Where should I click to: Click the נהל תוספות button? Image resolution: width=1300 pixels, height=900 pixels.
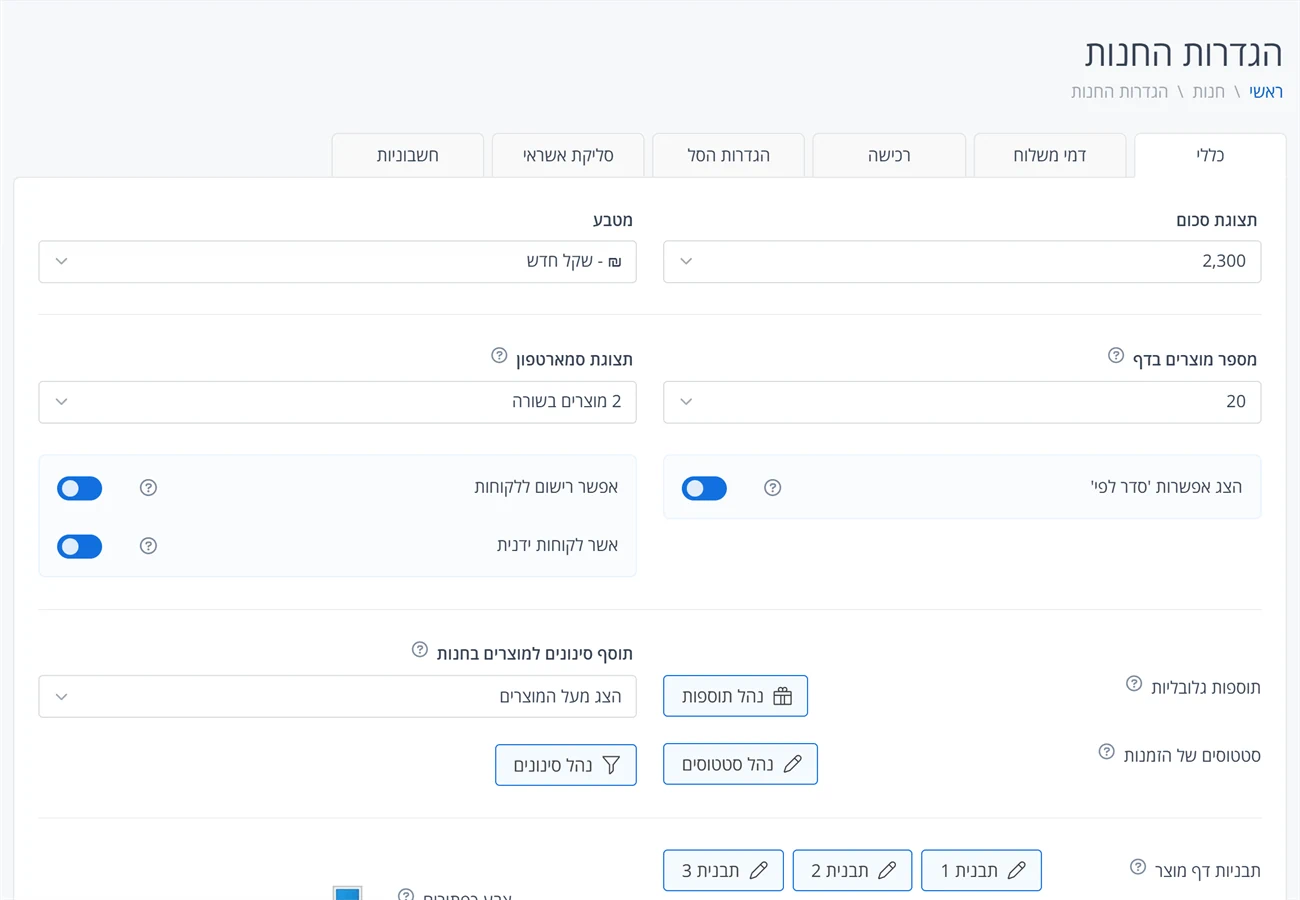736,696
